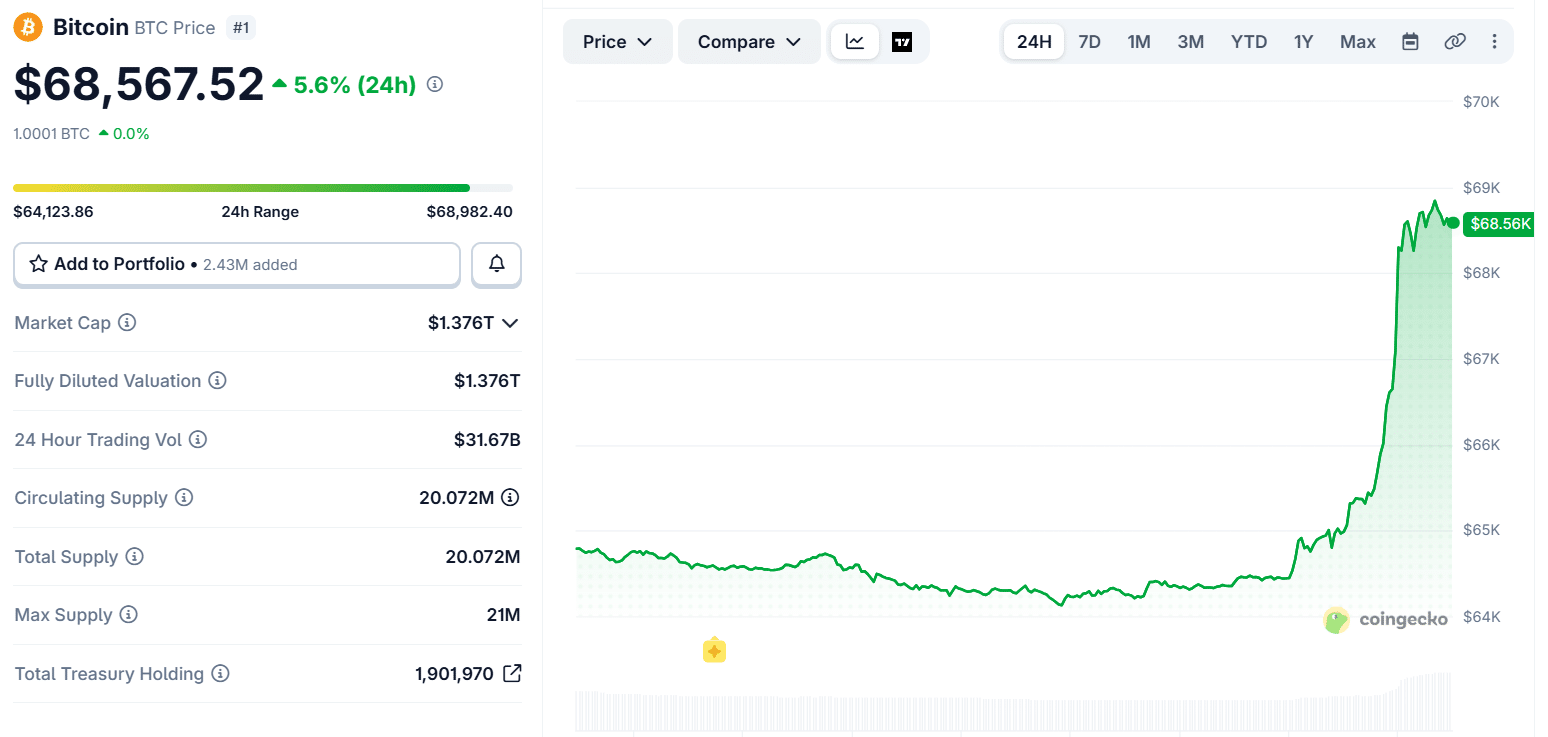Image resolution: width=1548 pixels, height=737 pixels.
Task: Click the $68,567.52 price value
Action: pyautogui.click(x=139, y=84)
